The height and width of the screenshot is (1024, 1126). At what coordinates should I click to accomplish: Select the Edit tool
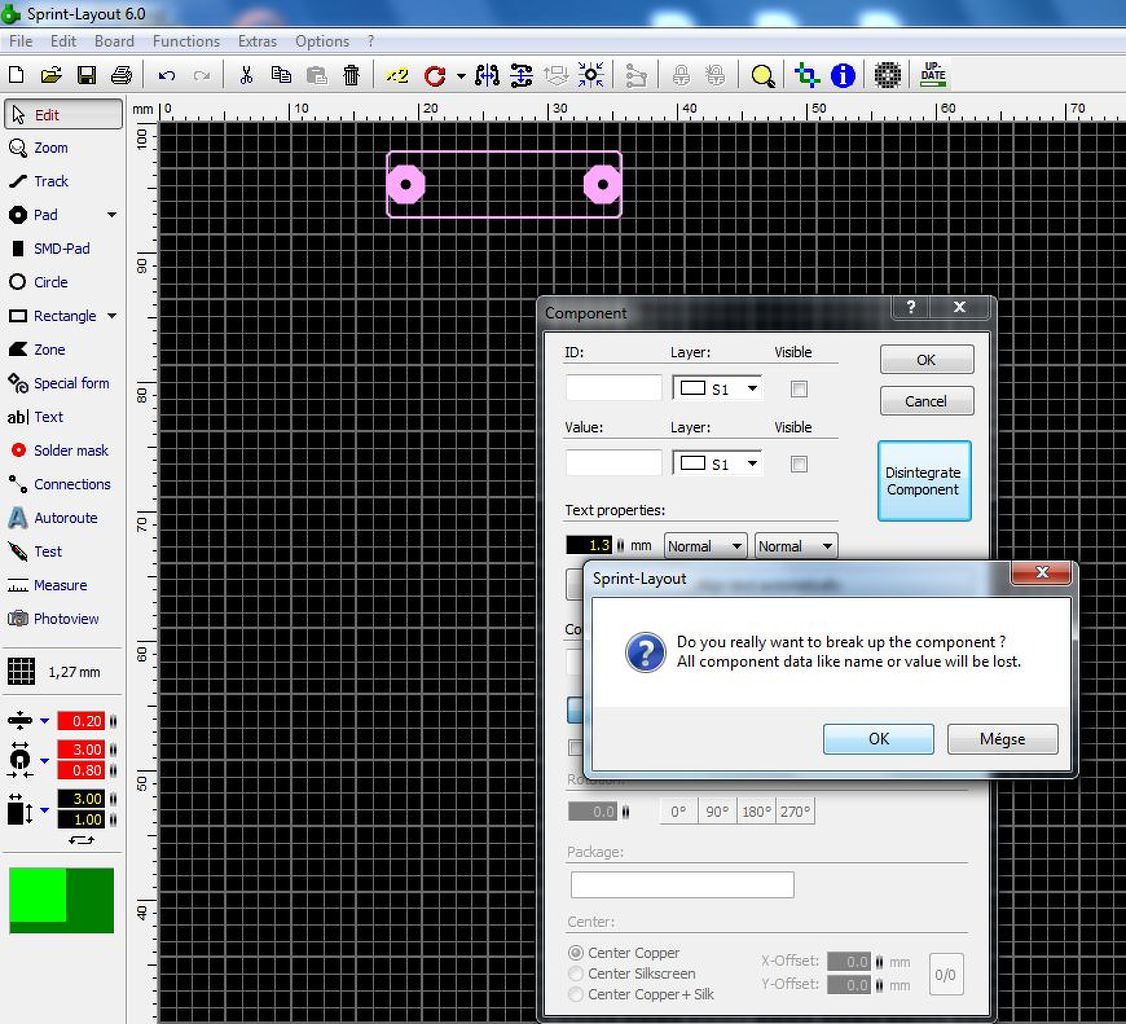(x=63, y=114)
